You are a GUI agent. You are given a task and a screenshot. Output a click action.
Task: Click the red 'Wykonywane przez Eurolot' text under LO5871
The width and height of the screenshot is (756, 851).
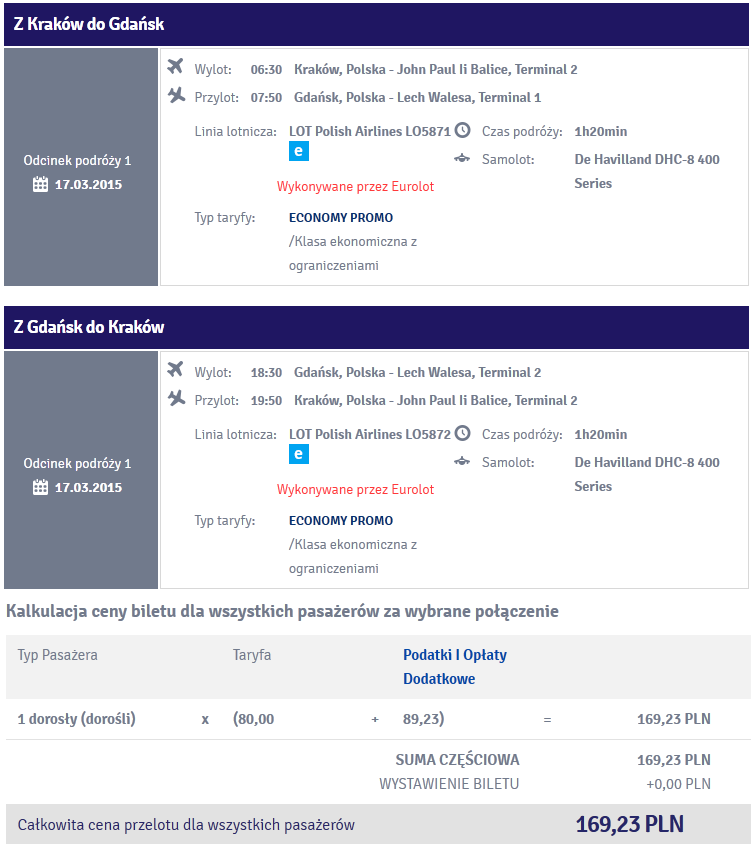355,187
